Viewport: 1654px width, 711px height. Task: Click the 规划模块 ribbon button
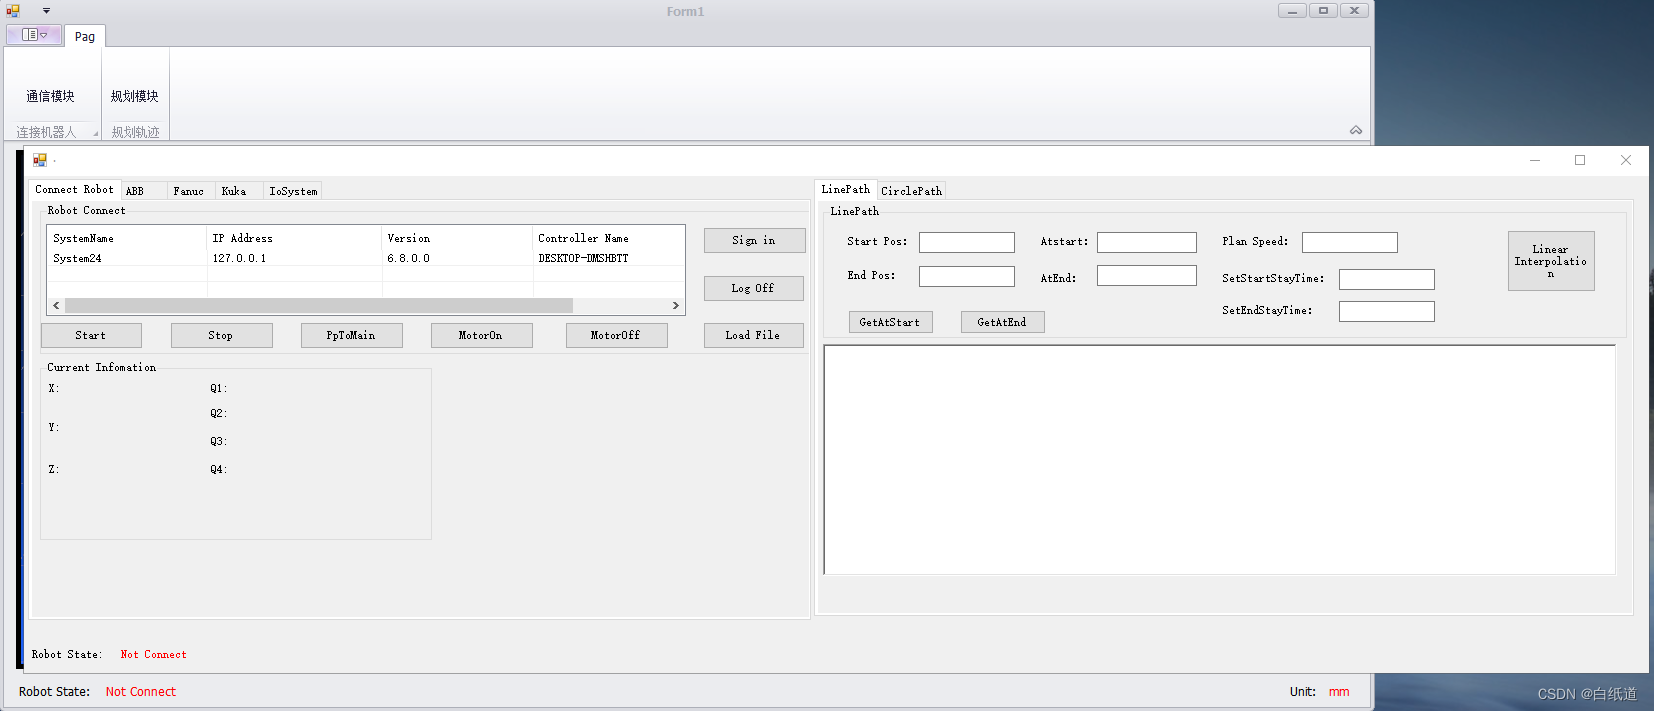pos(135,96)
